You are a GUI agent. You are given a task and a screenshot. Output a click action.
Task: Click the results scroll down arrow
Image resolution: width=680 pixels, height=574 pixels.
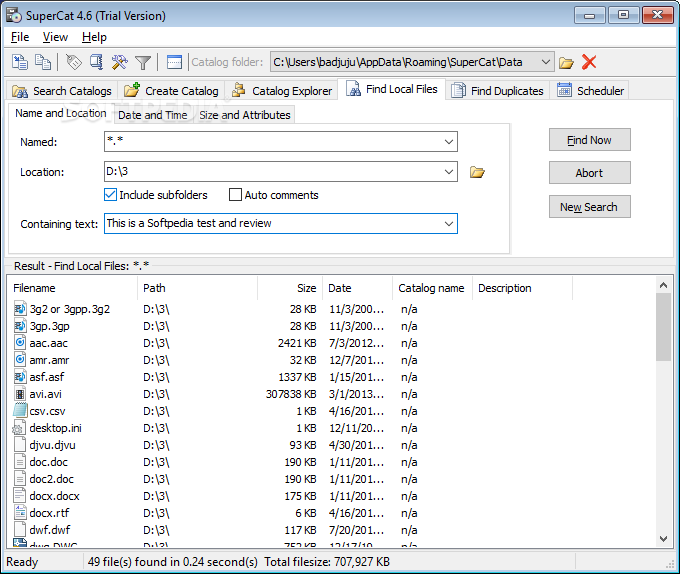[663, 538]
